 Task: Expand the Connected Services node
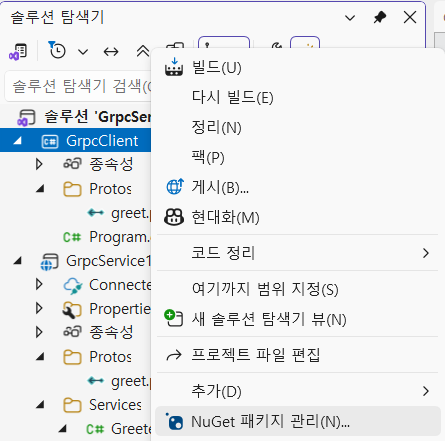(39, 284)
